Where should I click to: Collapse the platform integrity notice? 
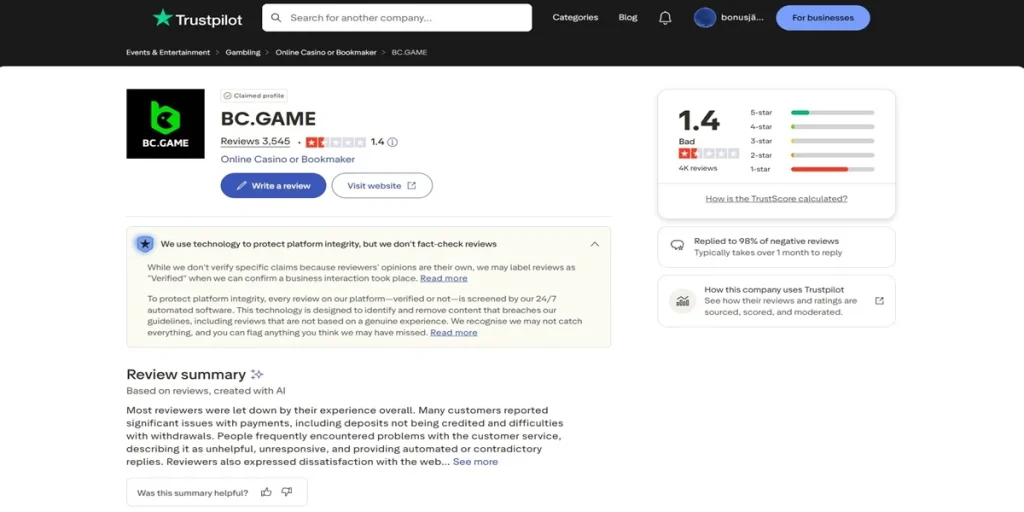tap(594, 244)
